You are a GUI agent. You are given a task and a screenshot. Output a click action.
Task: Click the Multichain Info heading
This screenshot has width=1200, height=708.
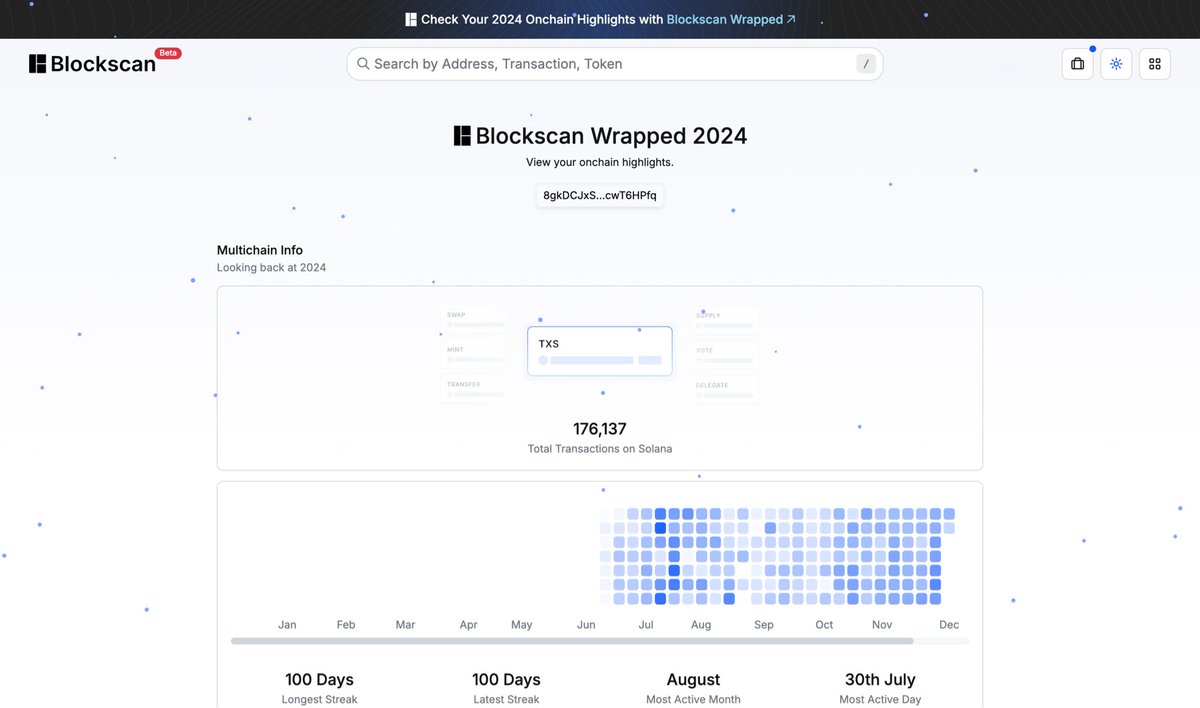point(260,250)
